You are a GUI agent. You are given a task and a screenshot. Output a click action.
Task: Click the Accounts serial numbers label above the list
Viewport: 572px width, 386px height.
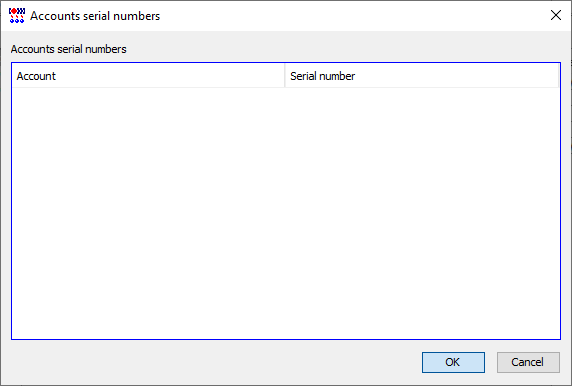[x=68, y=49]
